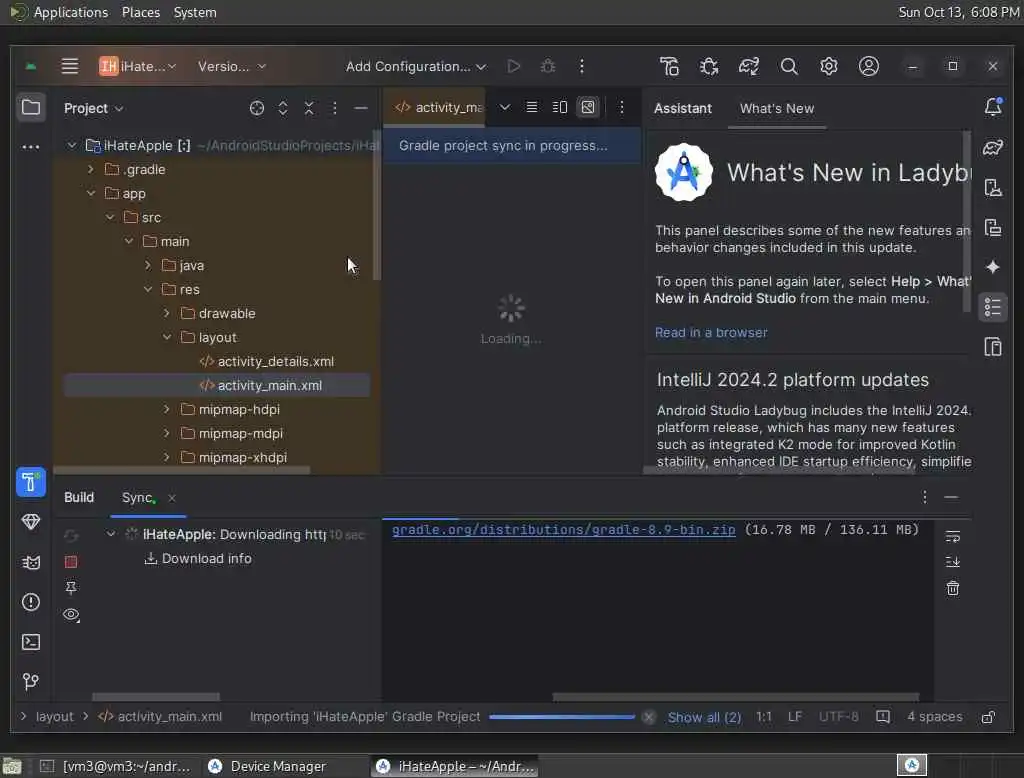Open the Places menu

140,12
